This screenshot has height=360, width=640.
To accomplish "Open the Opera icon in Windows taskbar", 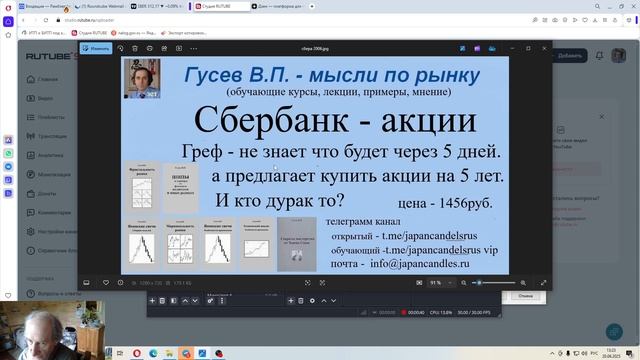I will [x=137, y=353].
